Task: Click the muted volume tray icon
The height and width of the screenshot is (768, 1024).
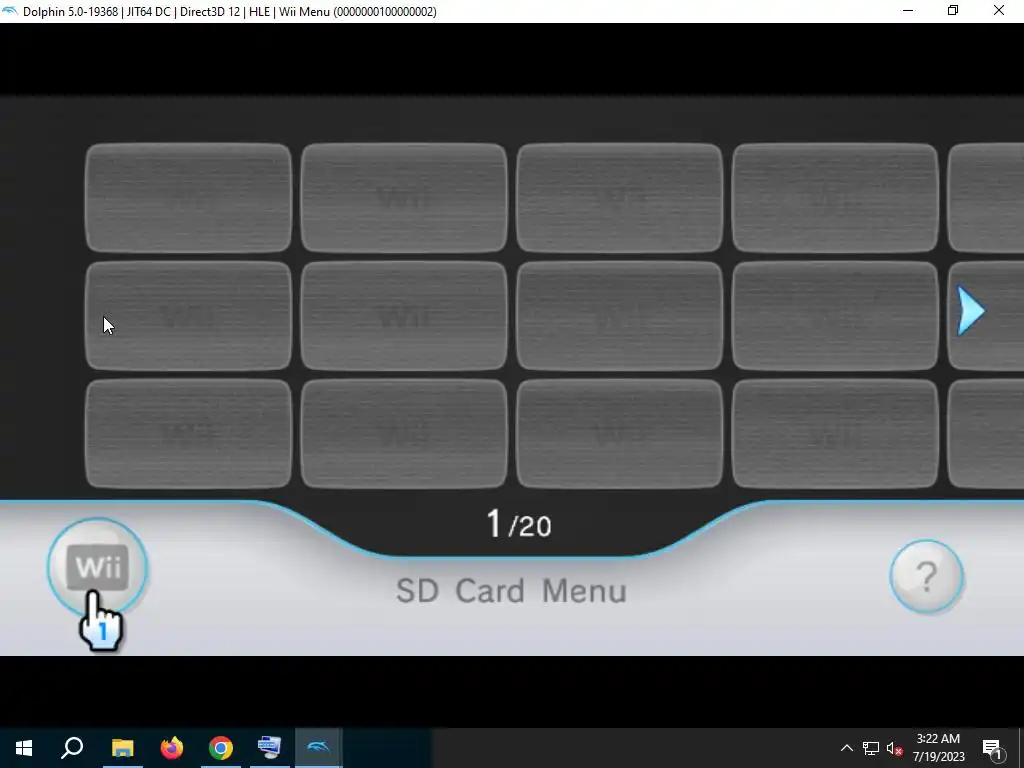Action: [x=895, y=748]
